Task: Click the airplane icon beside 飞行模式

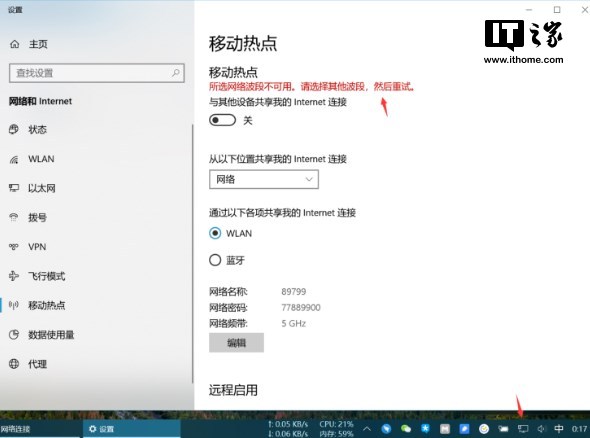Action: [x=14, y=276]
